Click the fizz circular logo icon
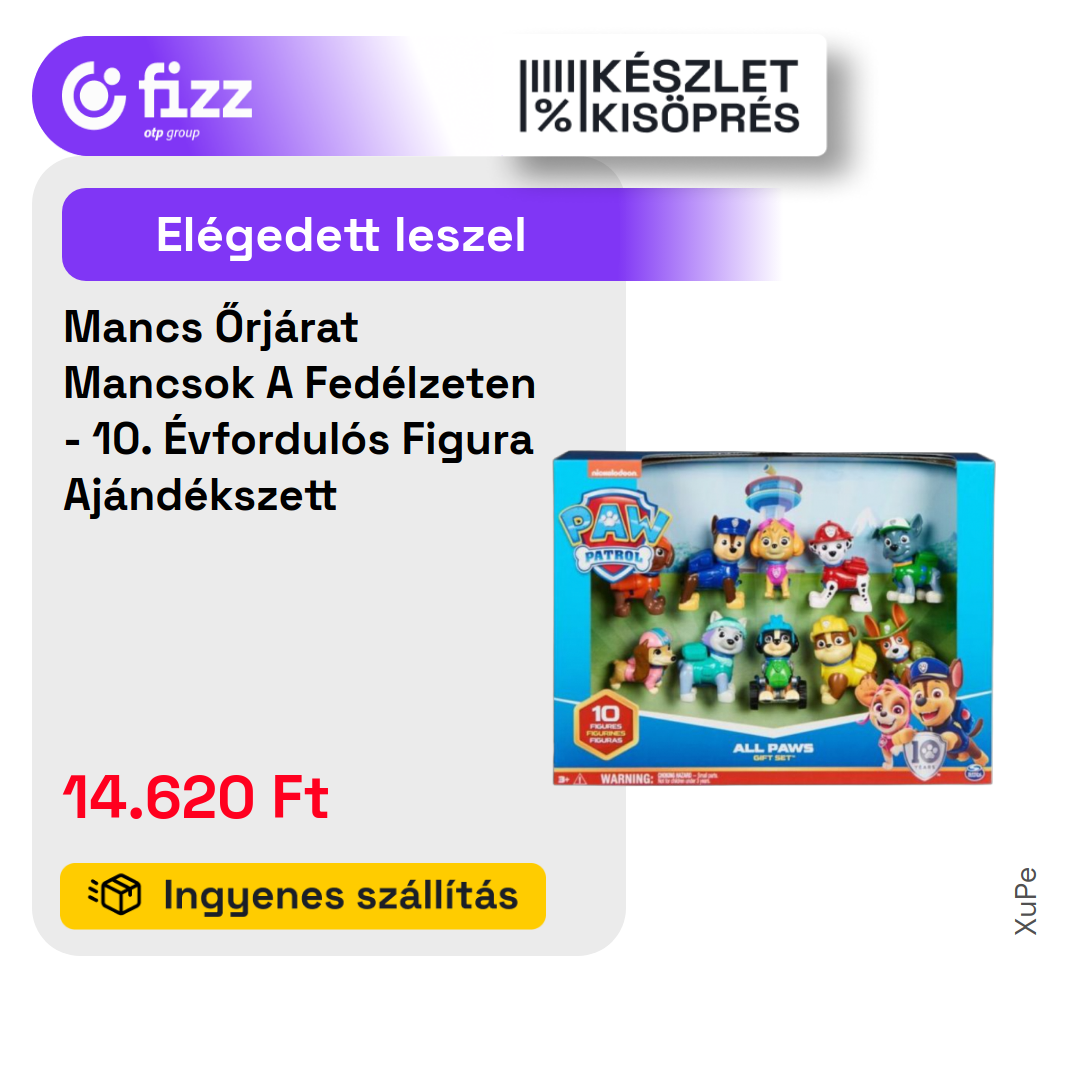Viewport: 1080px width, 1080px height. point(94,95)
